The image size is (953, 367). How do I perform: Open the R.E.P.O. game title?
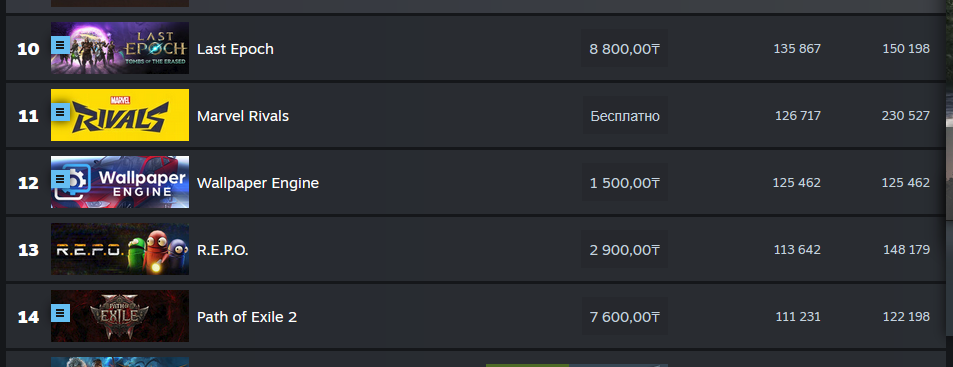coord(222,250)
